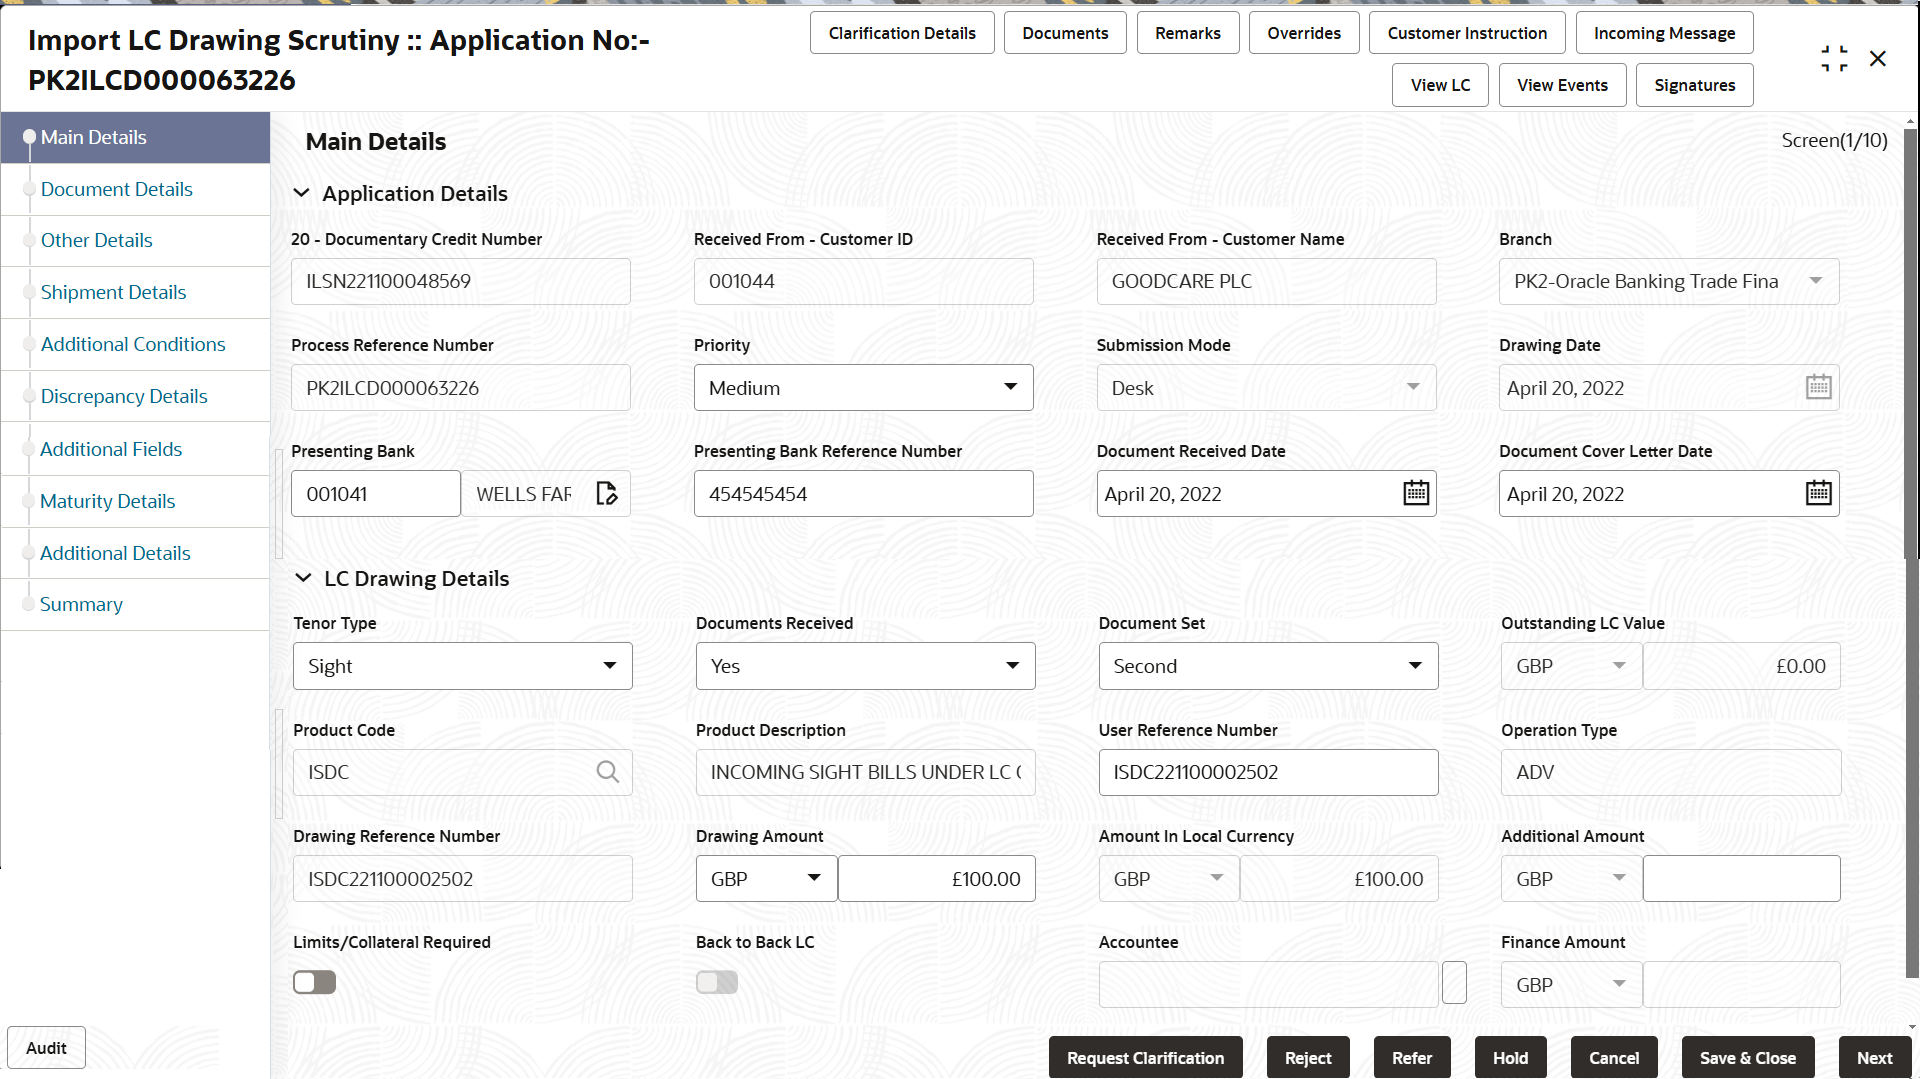Open the Tenor Type dropdown

point(609,665)
